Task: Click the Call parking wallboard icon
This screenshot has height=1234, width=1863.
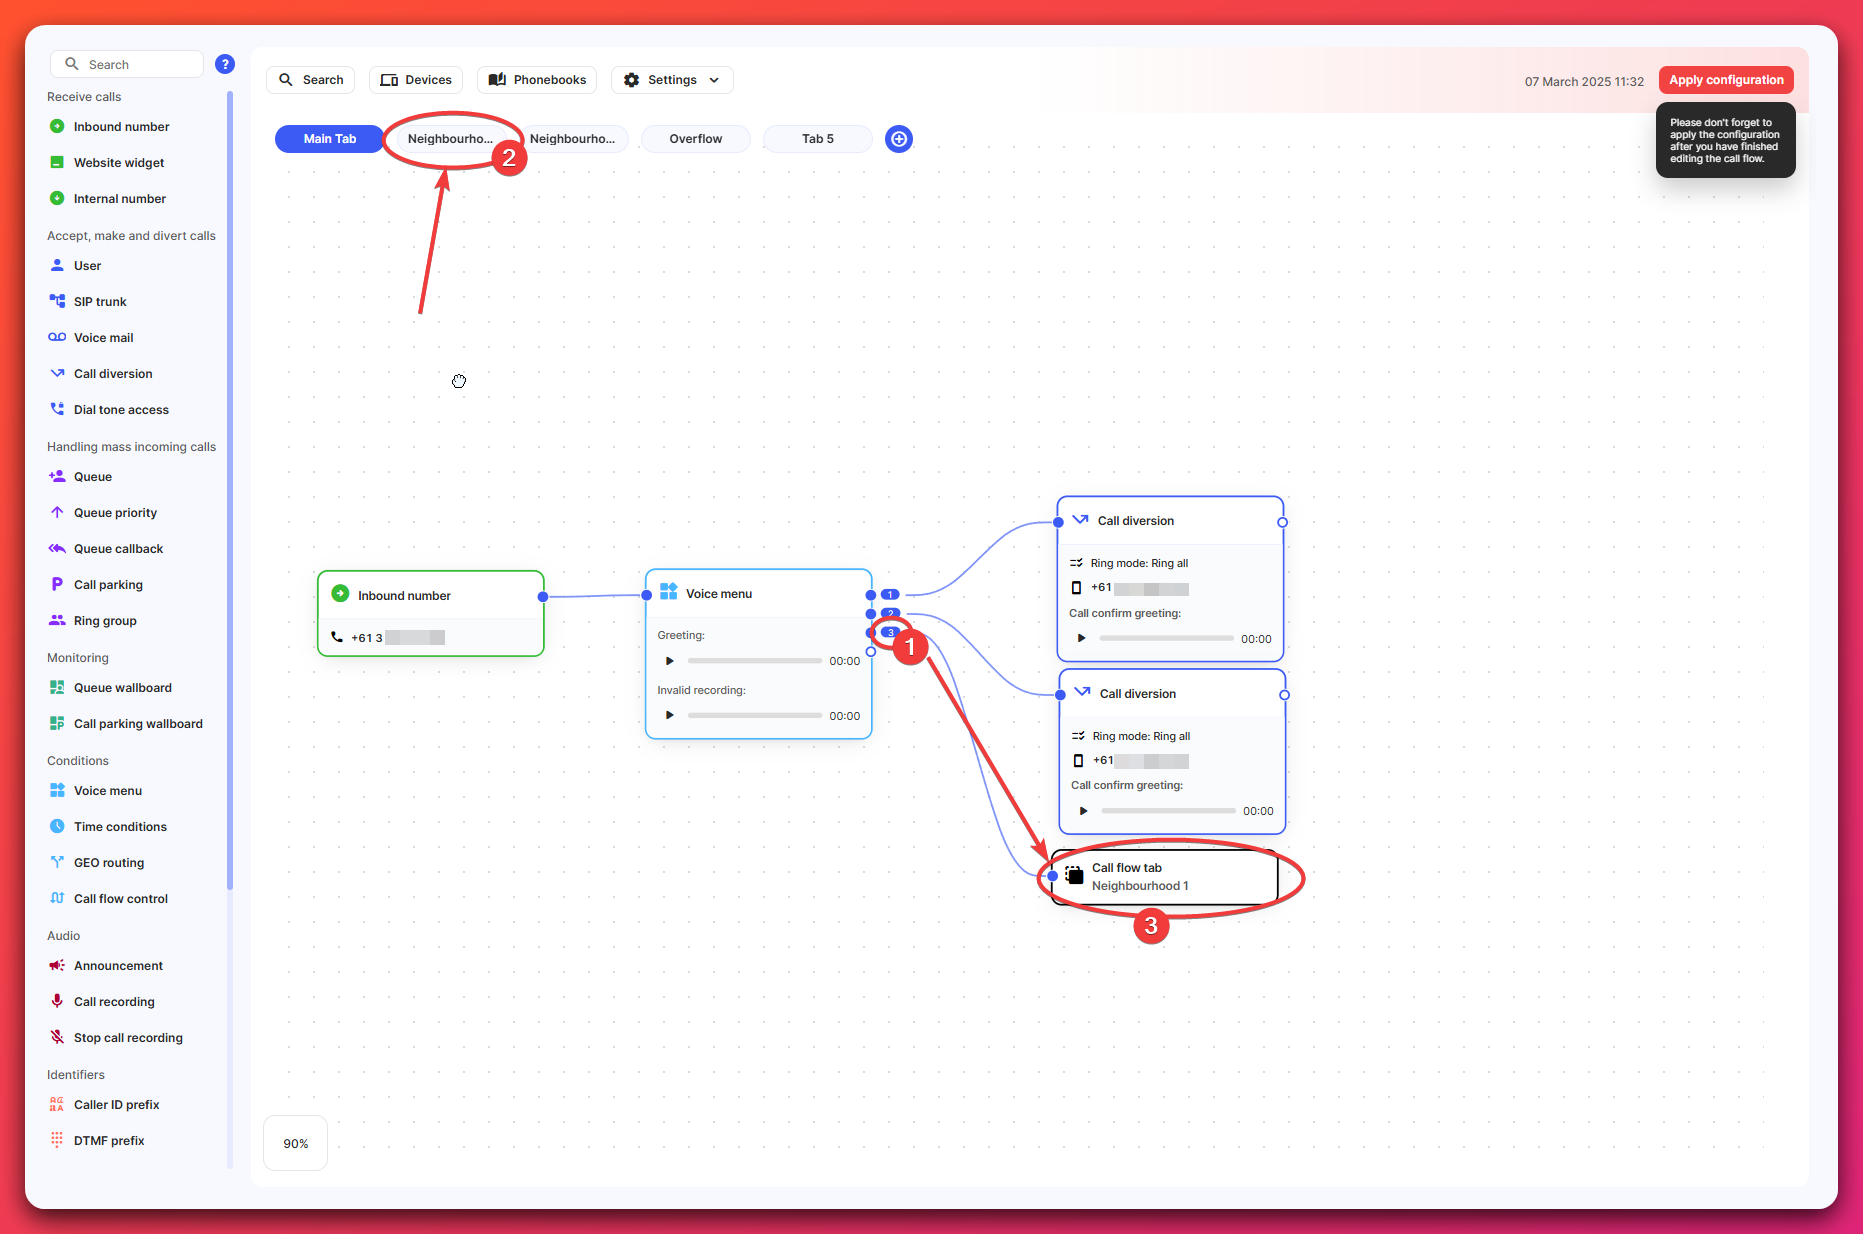Action: pos(57,724)
